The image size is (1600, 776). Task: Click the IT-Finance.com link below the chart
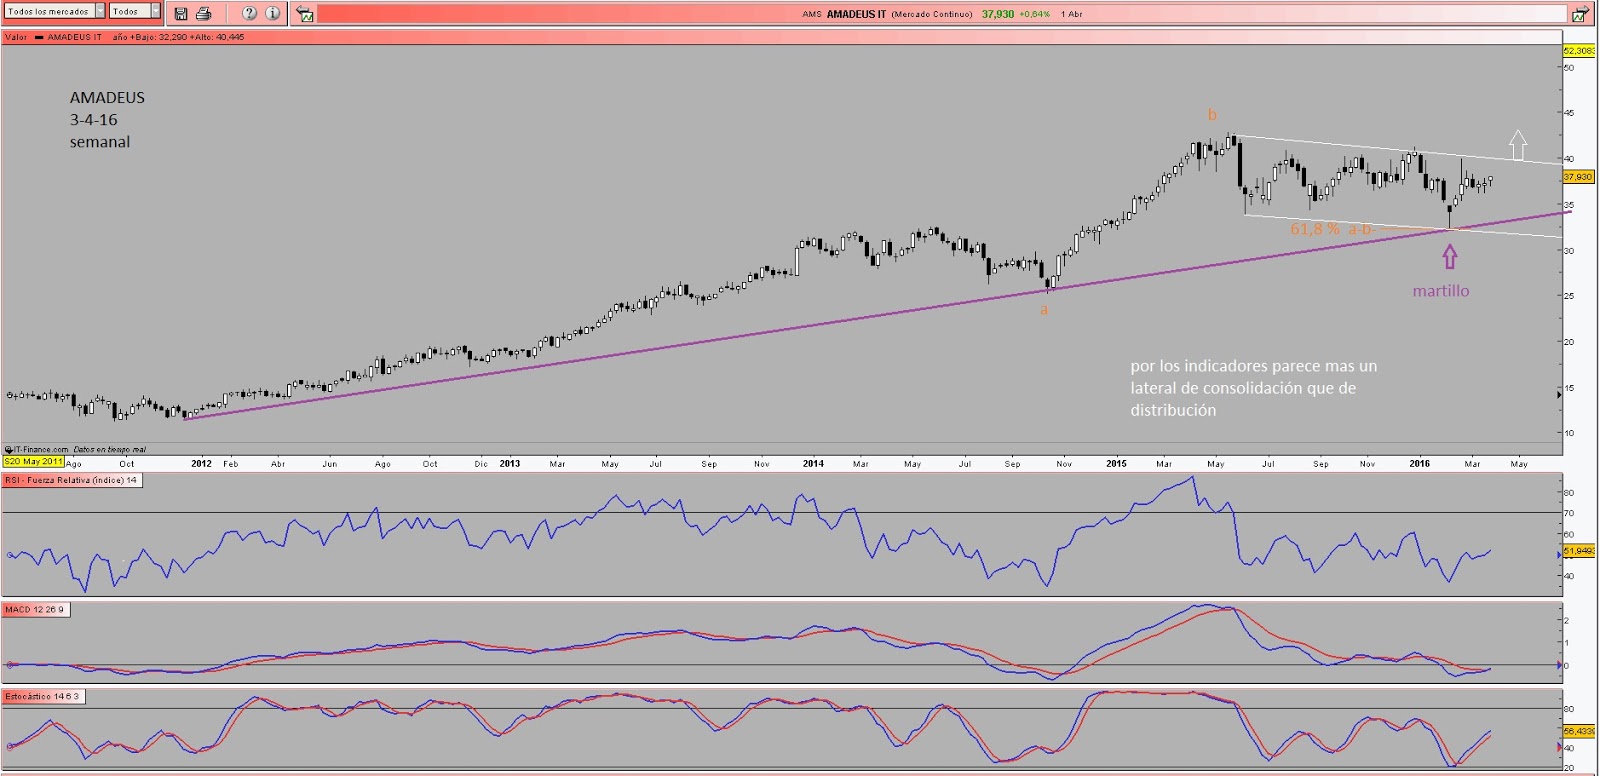click(x=38, y=450)
